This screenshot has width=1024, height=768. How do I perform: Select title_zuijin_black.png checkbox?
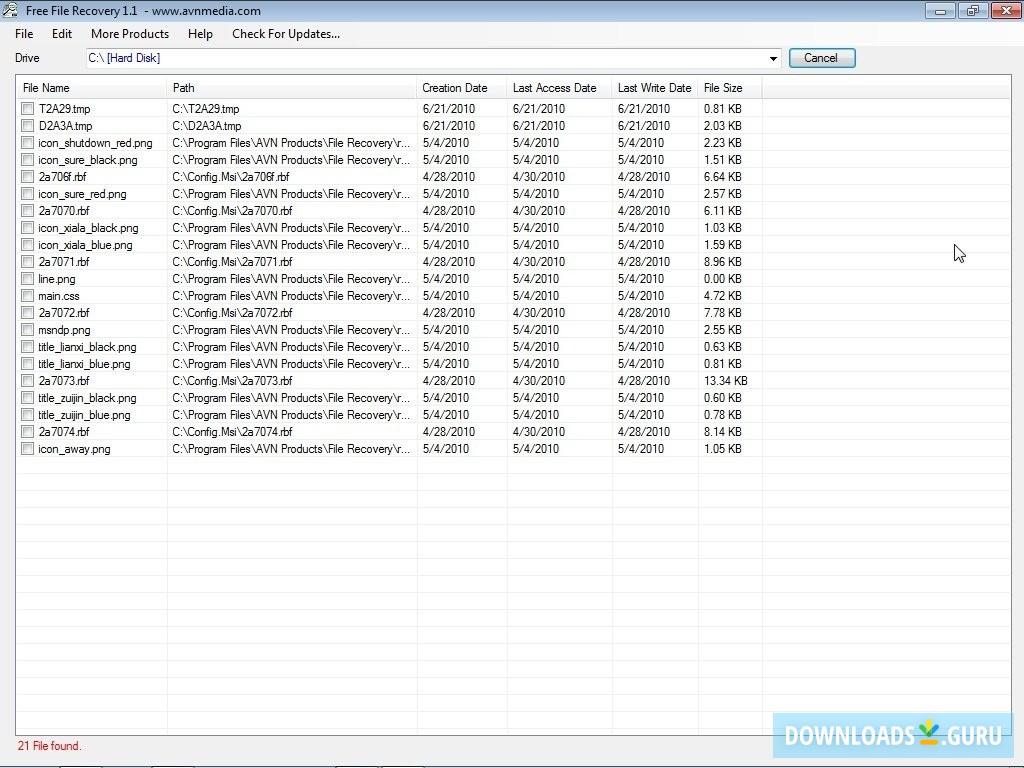27,397
